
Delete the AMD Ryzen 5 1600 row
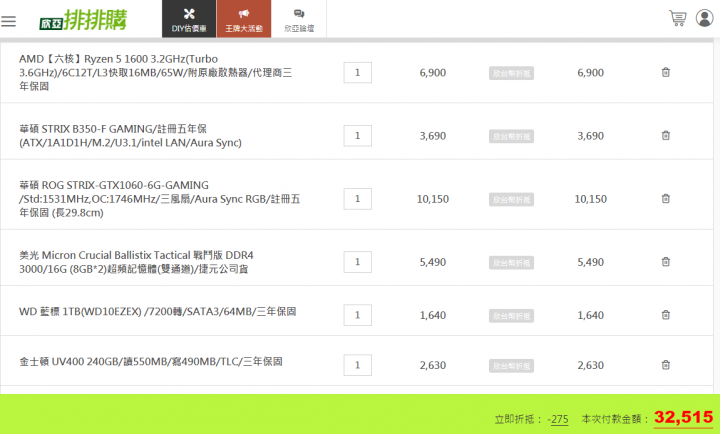click(x=665, y=72)
